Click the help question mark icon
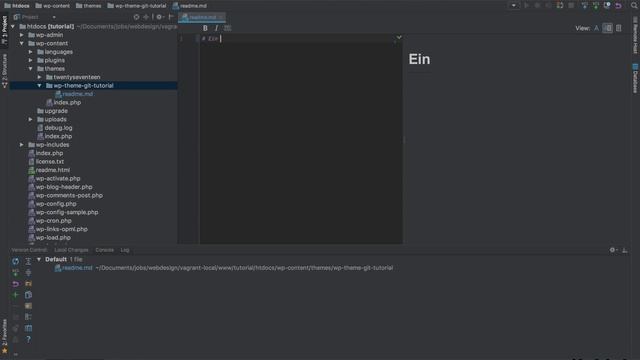Viewport: 640px width, 360px height. [28, 339]
